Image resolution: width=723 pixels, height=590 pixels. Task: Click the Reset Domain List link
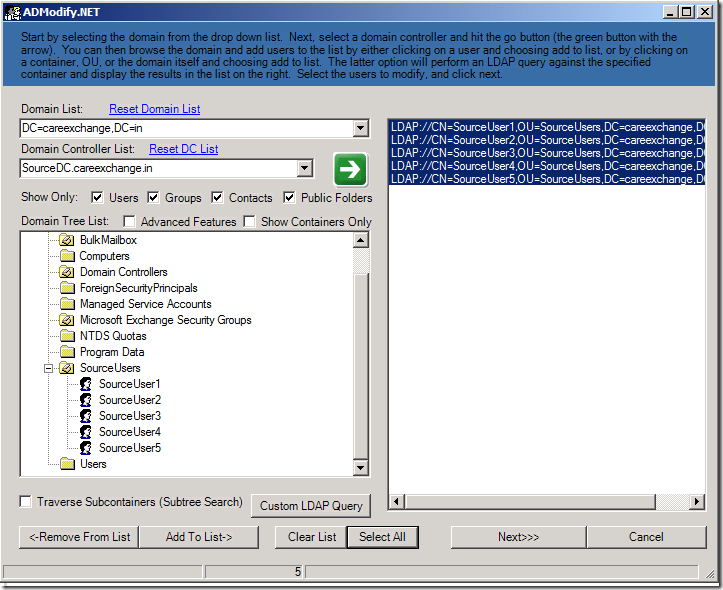tap(154, 109)
